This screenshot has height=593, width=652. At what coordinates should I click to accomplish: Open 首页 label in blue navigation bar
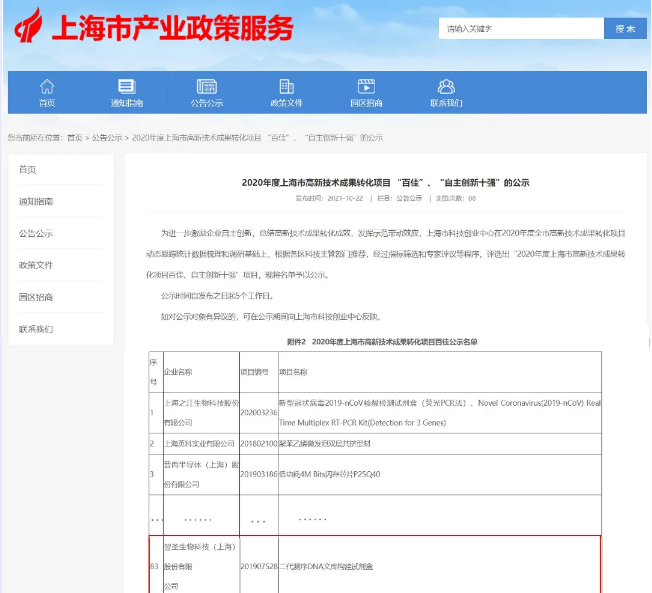point(47,103)
